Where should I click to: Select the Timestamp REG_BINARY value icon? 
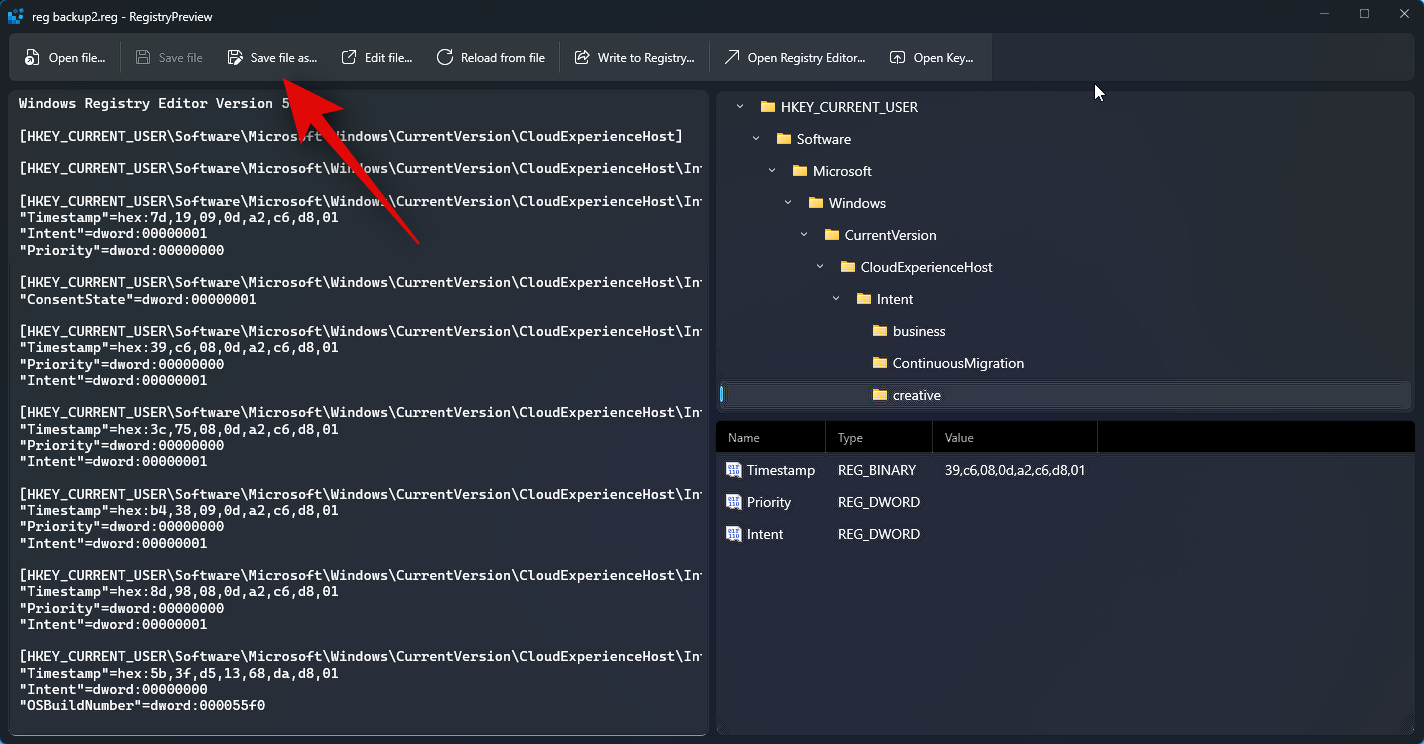[x=734, y=470]
